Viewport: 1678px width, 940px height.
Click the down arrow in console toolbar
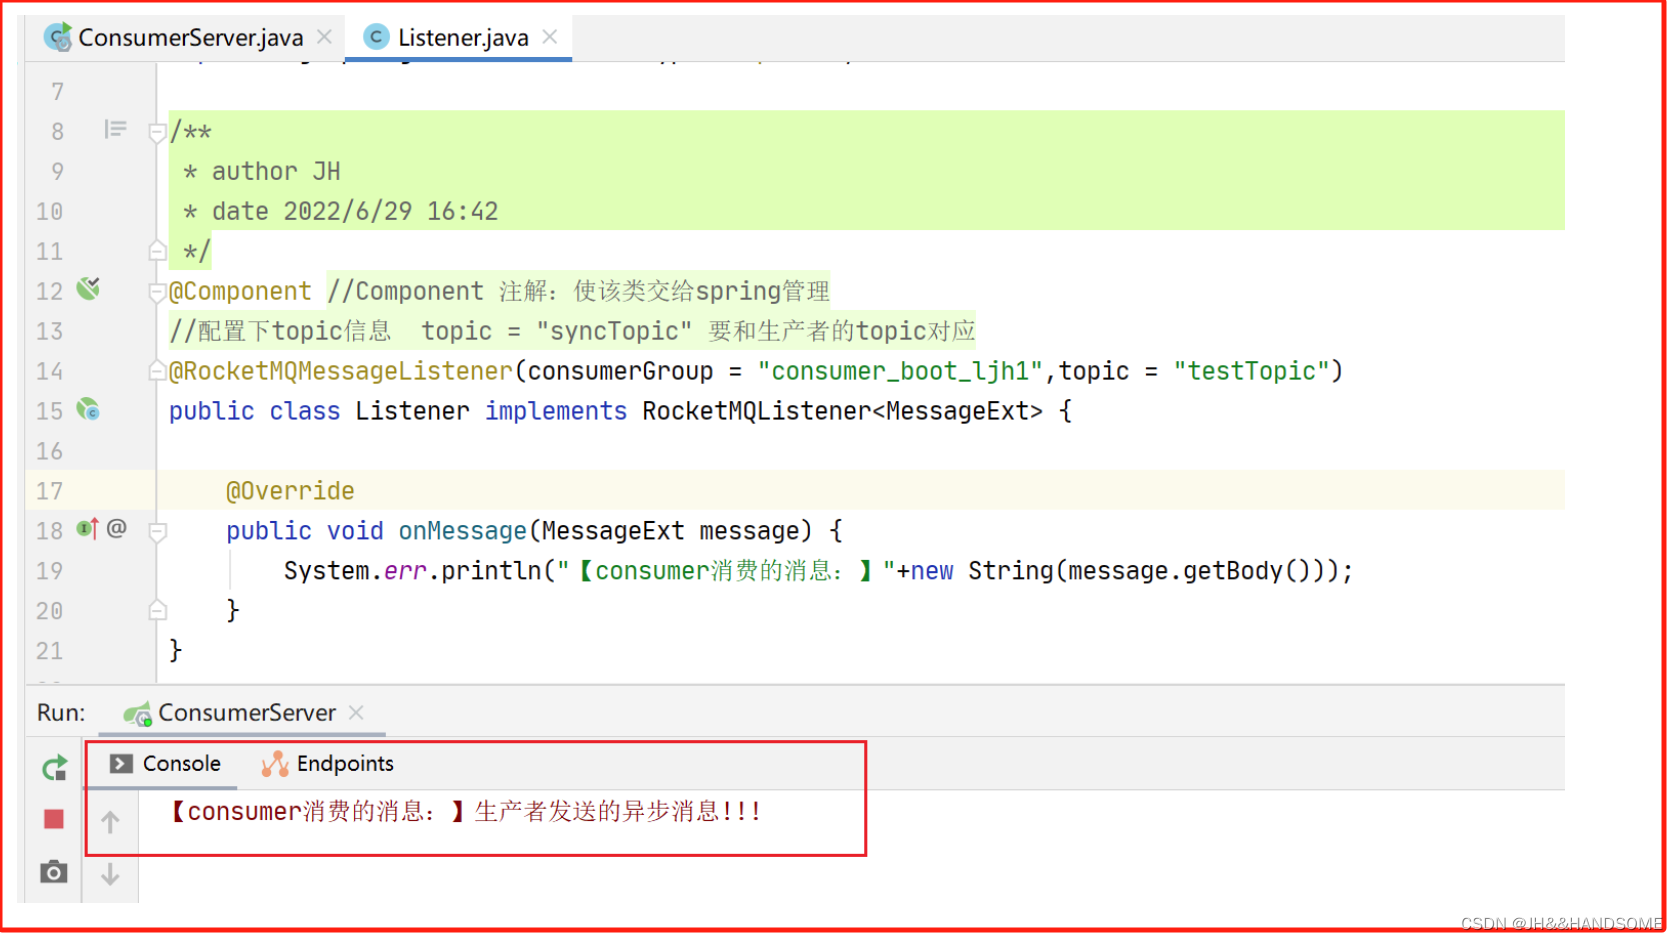click(x=110, y=874)
